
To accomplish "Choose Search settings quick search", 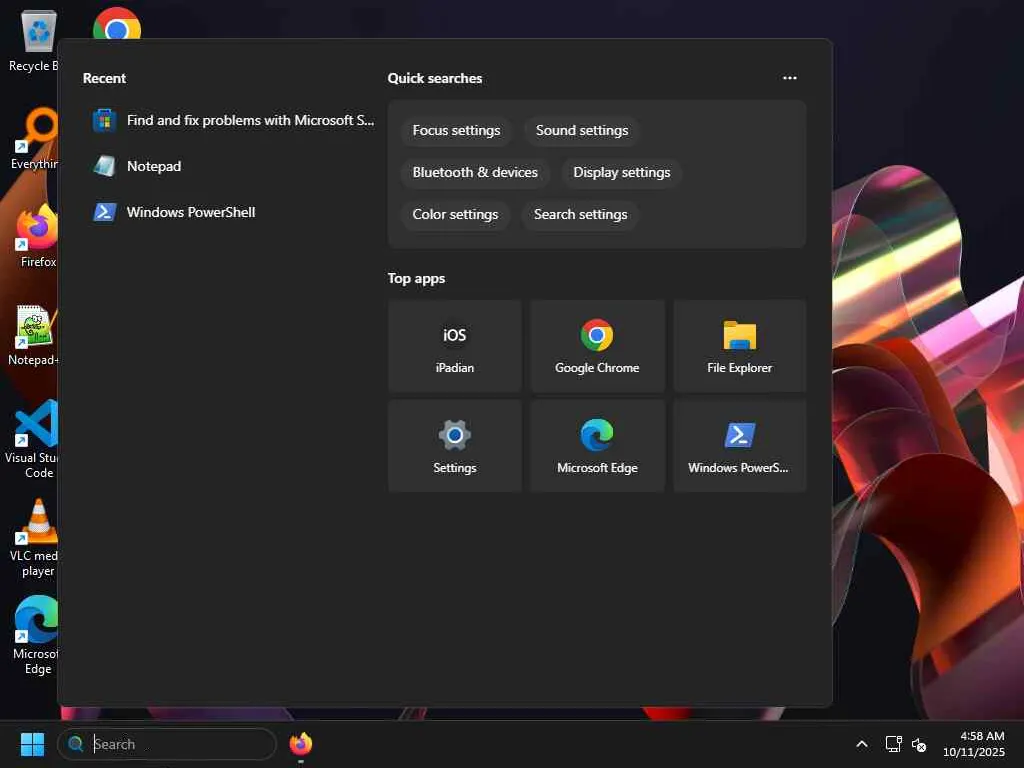I will click(x=580, y=214).
